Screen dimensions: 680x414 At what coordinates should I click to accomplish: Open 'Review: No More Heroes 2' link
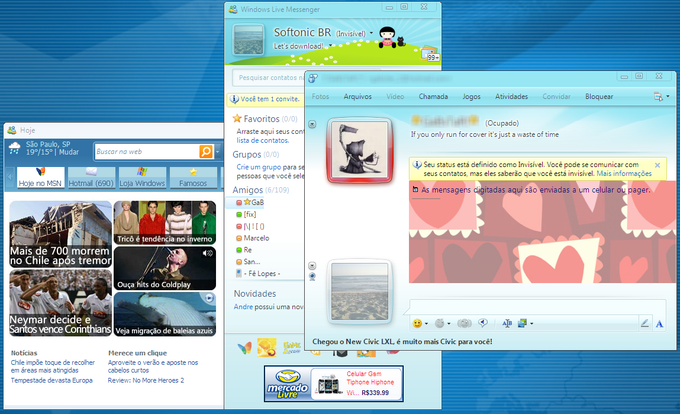pos(146,381)
